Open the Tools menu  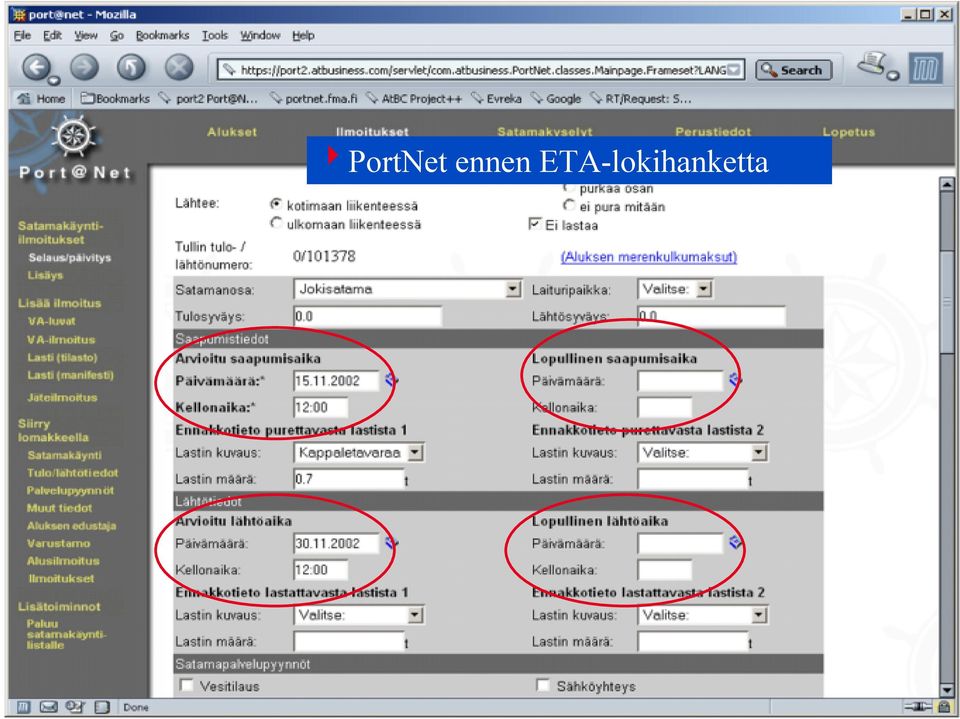215,36
